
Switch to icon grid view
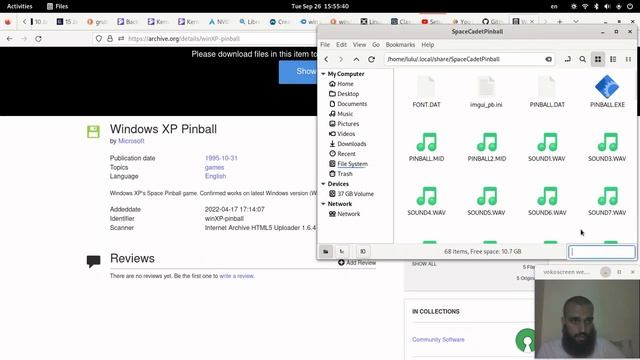point(598,59)
